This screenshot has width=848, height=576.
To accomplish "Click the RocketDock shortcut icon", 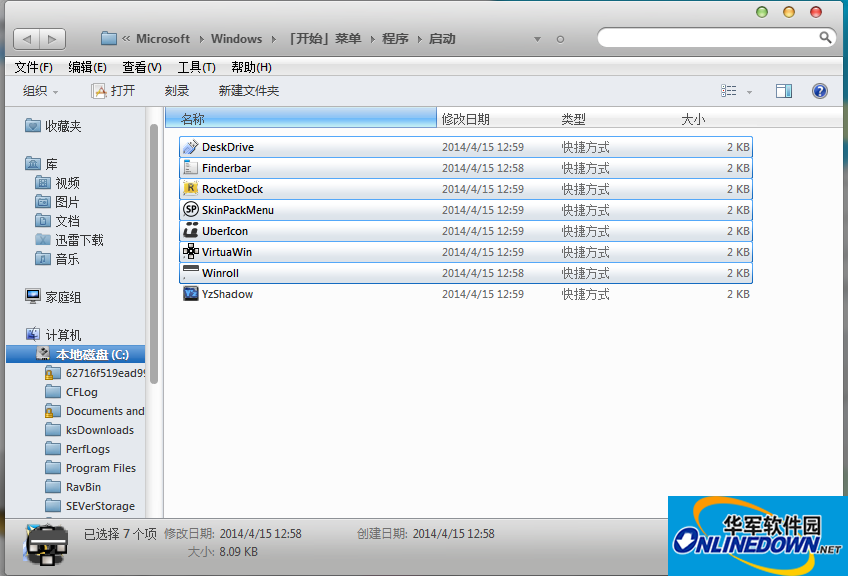I will coord(190,188).
